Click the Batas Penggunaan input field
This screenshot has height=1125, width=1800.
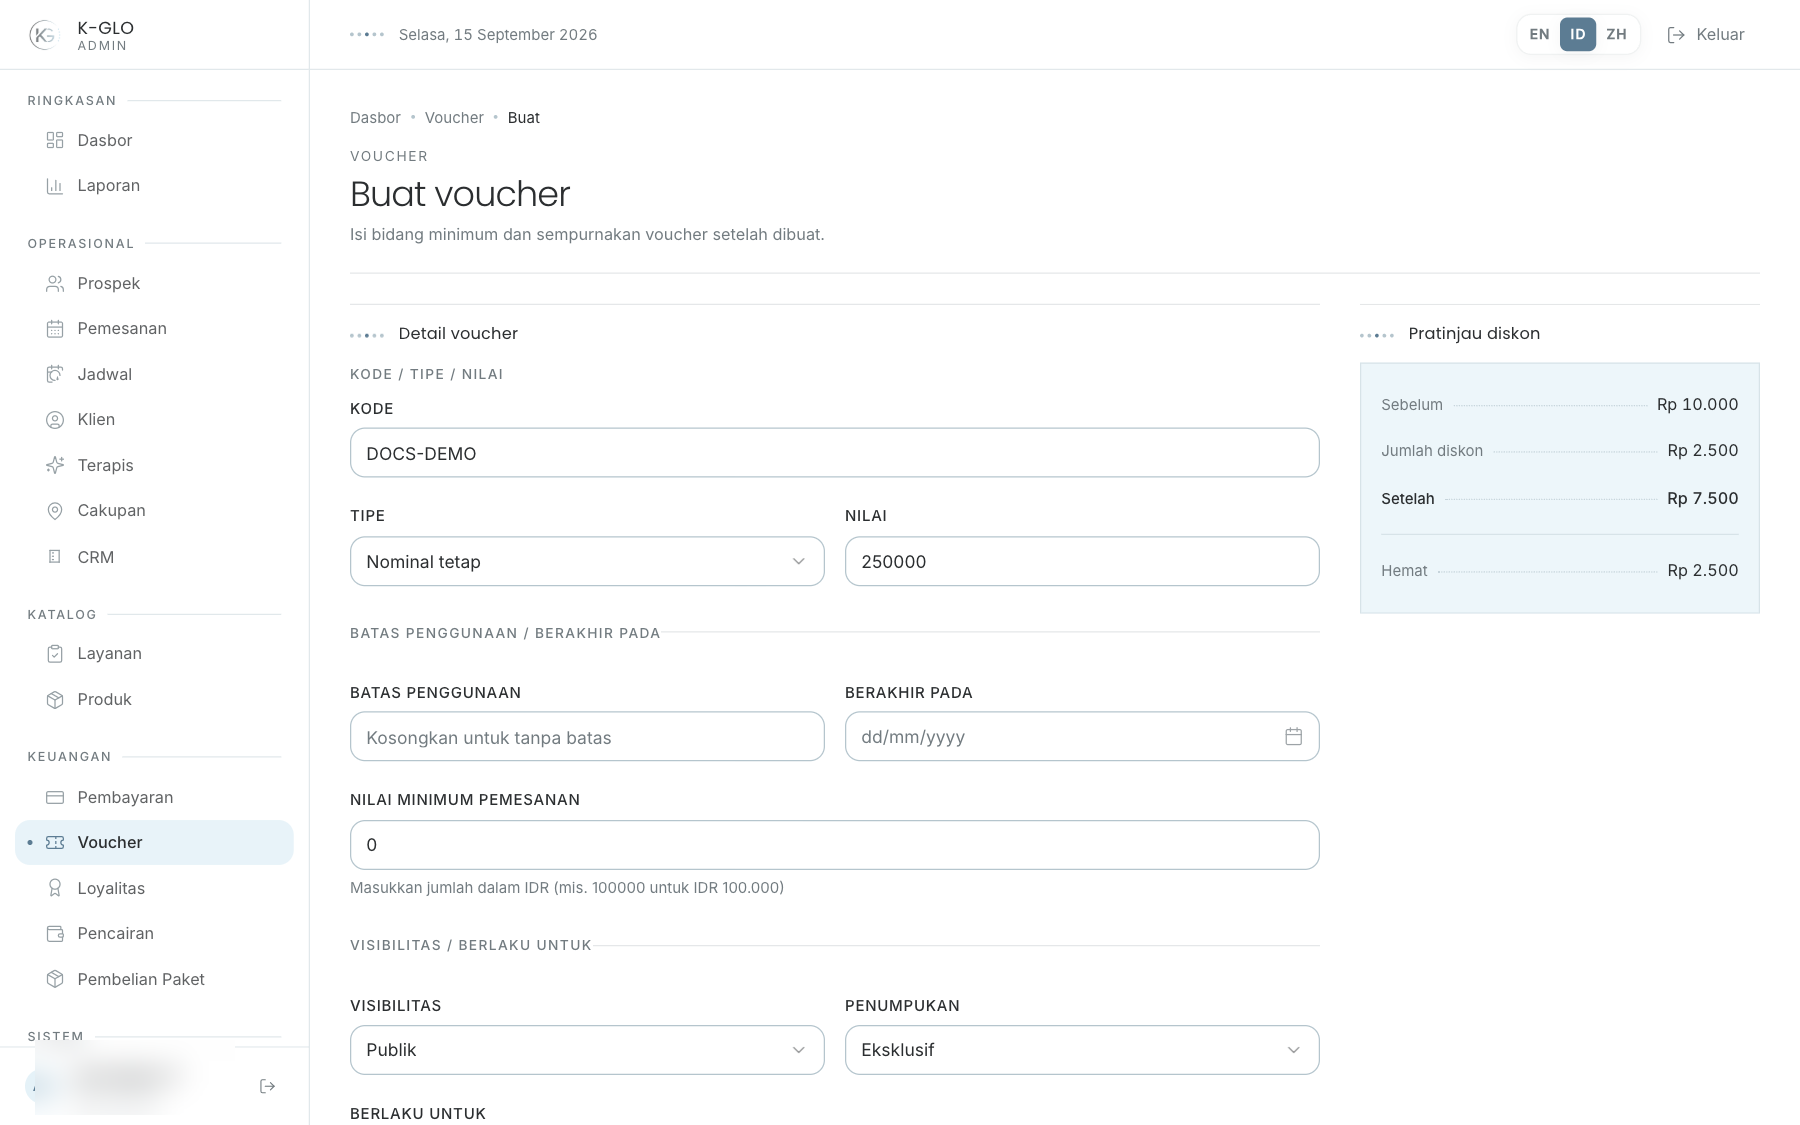pyautogui.click(x=587, y=737)
